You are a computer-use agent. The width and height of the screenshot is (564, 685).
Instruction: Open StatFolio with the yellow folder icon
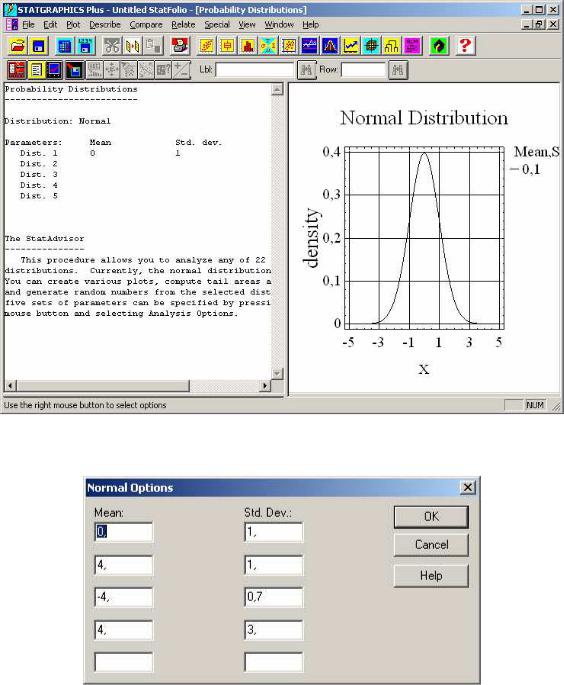(17, 46)
